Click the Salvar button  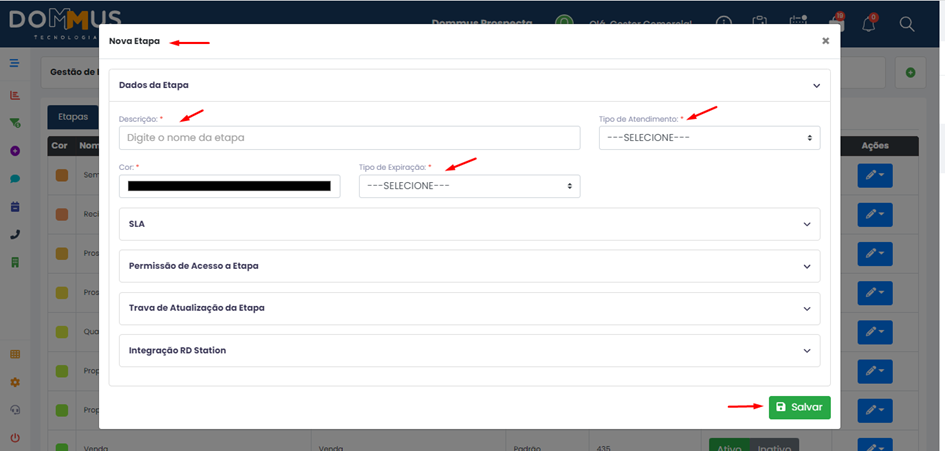pyautogui.click(x=800, y=407)
